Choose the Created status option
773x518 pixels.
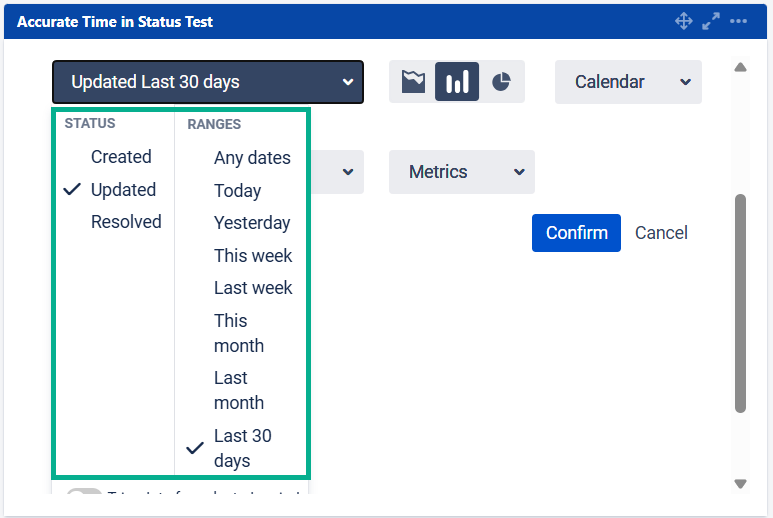point(121,157)
